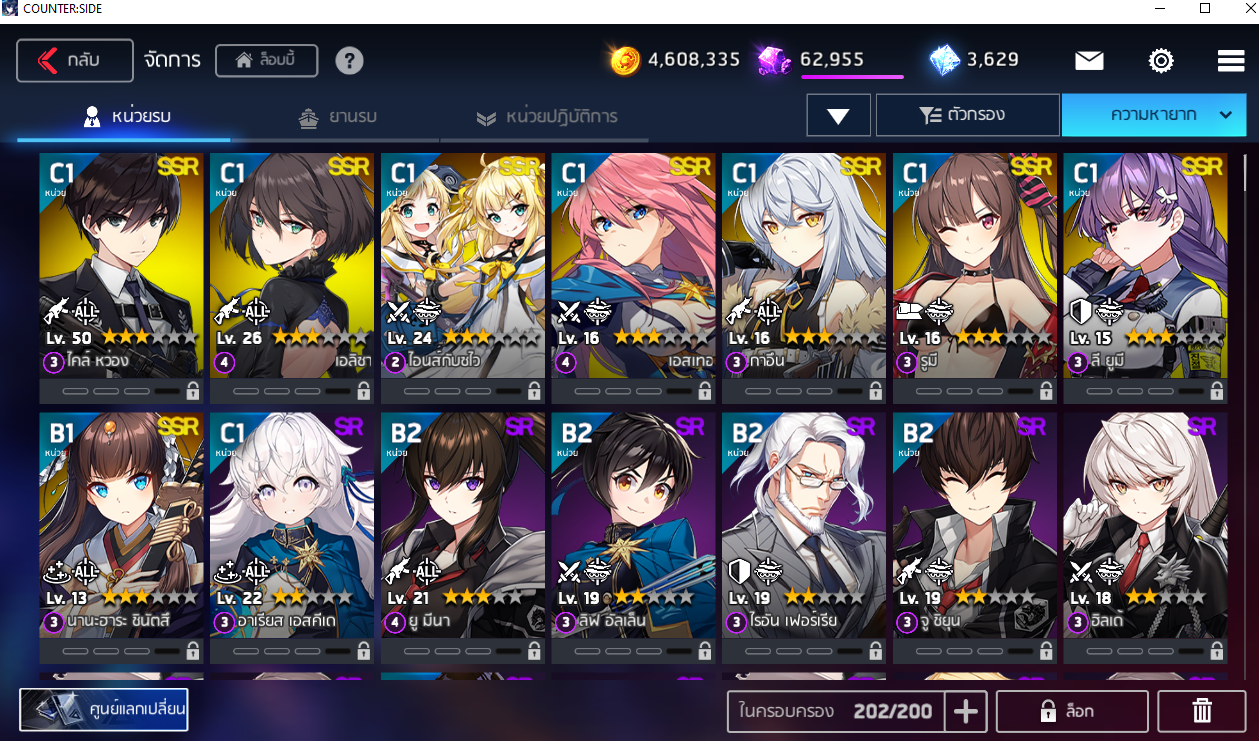
Task: Switch to the ยานรบ tab
Action: 338,117
